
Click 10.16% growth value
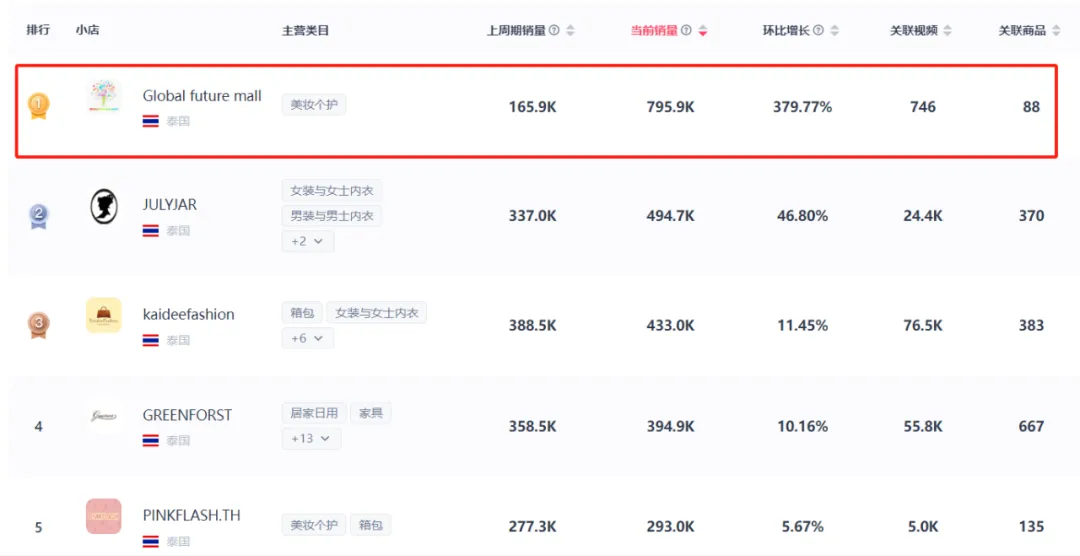click(x=802, y=426)
